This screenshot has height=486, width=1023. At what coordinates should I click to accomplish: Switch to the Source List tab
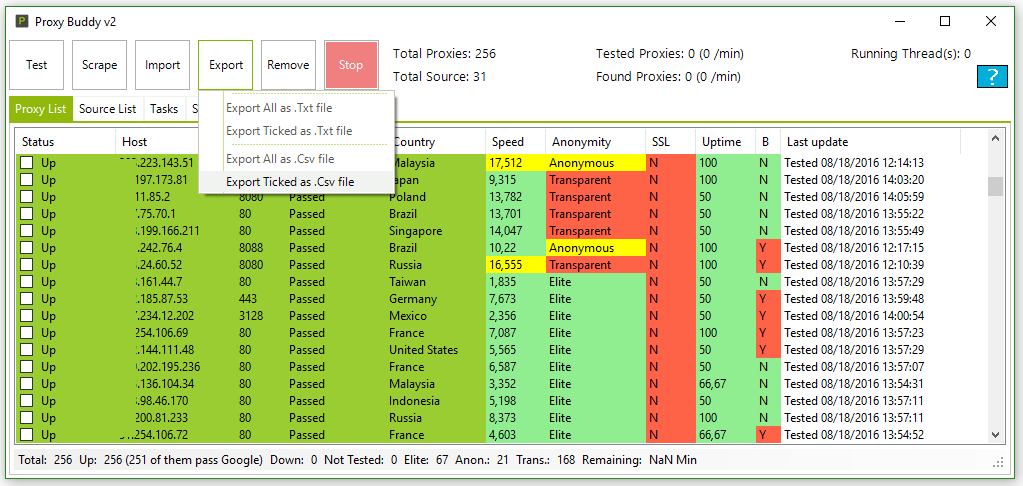[x=107, y=110]
